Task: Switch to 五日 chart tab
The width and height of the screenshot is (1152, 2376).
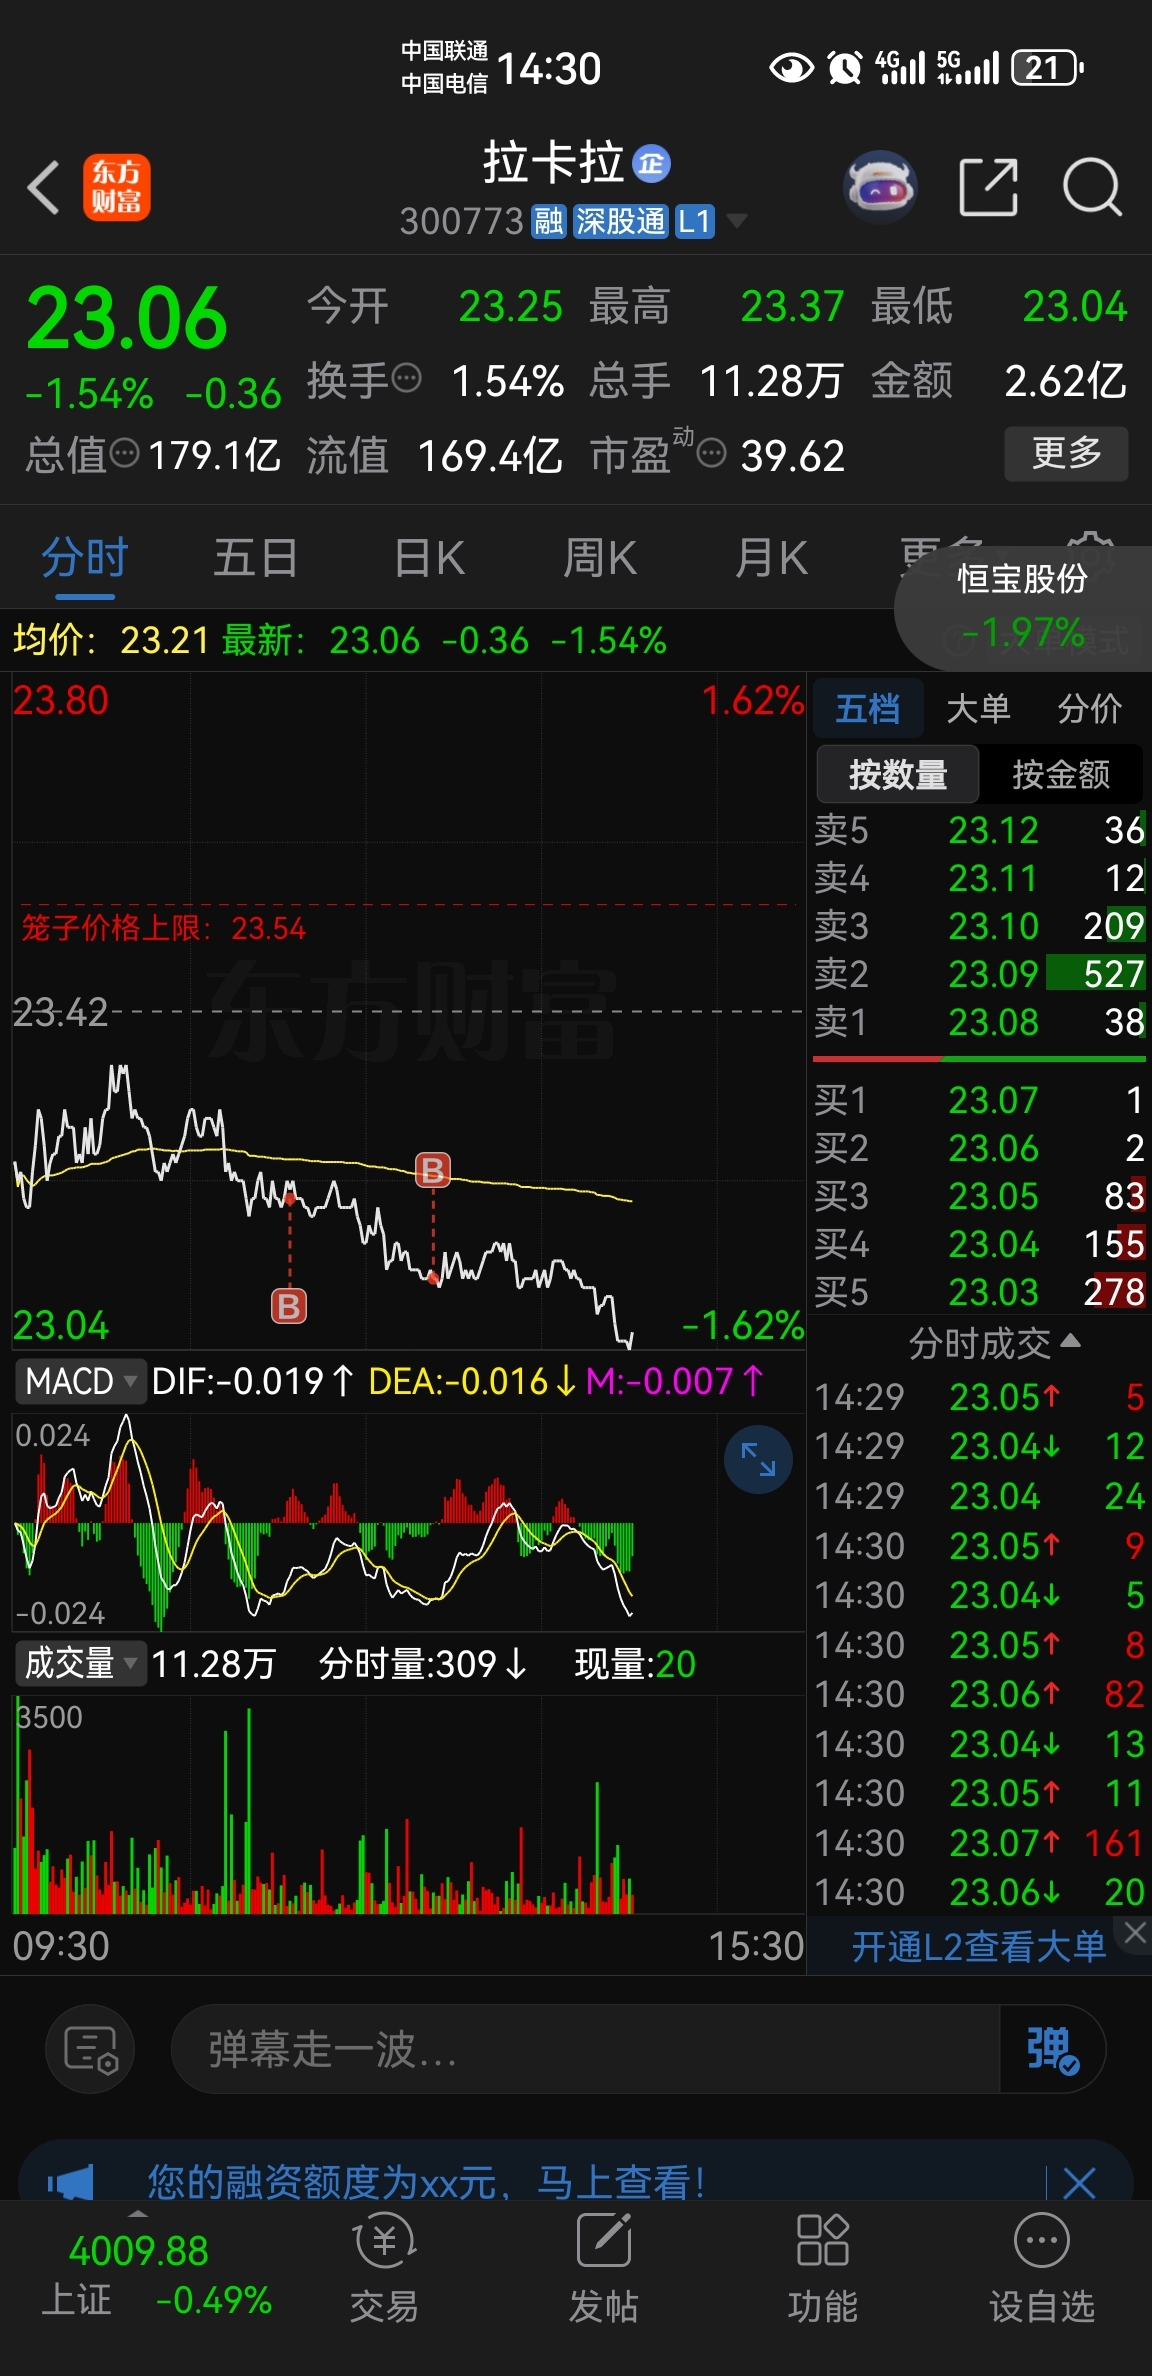Action: [256, 558]
